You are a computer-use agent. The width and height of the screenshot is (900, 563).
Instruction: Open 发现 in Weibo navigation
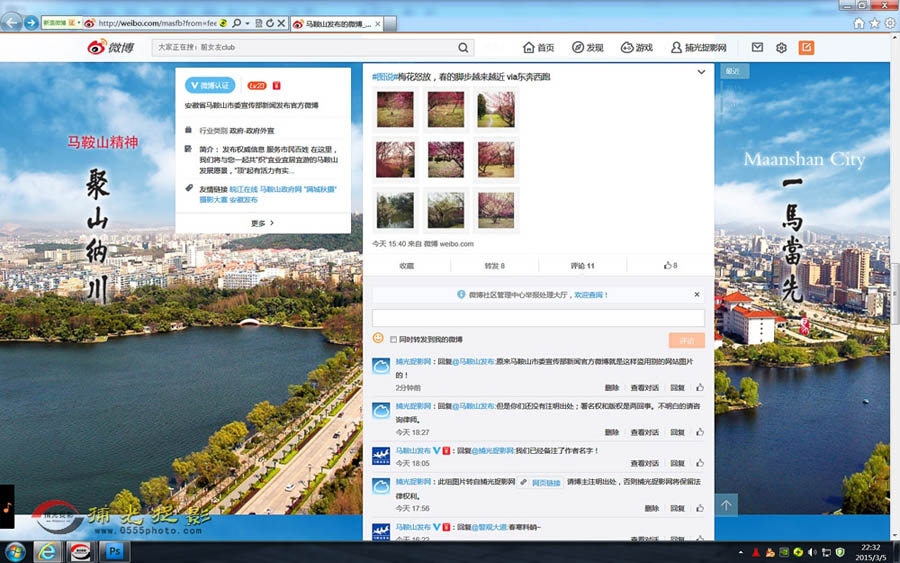(587, 48)
